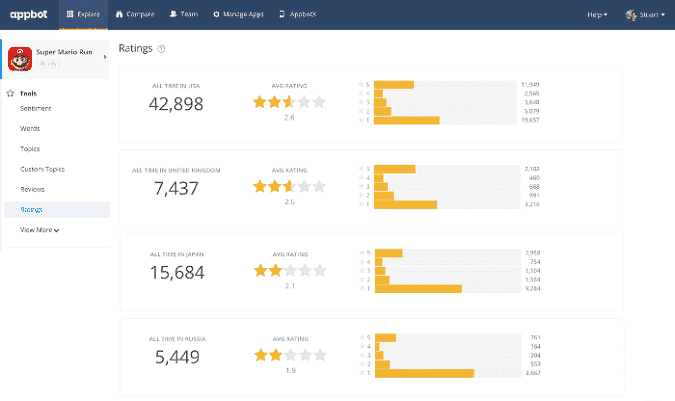675x401 pixels.
Task: Open the Sentiment tool
Action: click(36, 108)
